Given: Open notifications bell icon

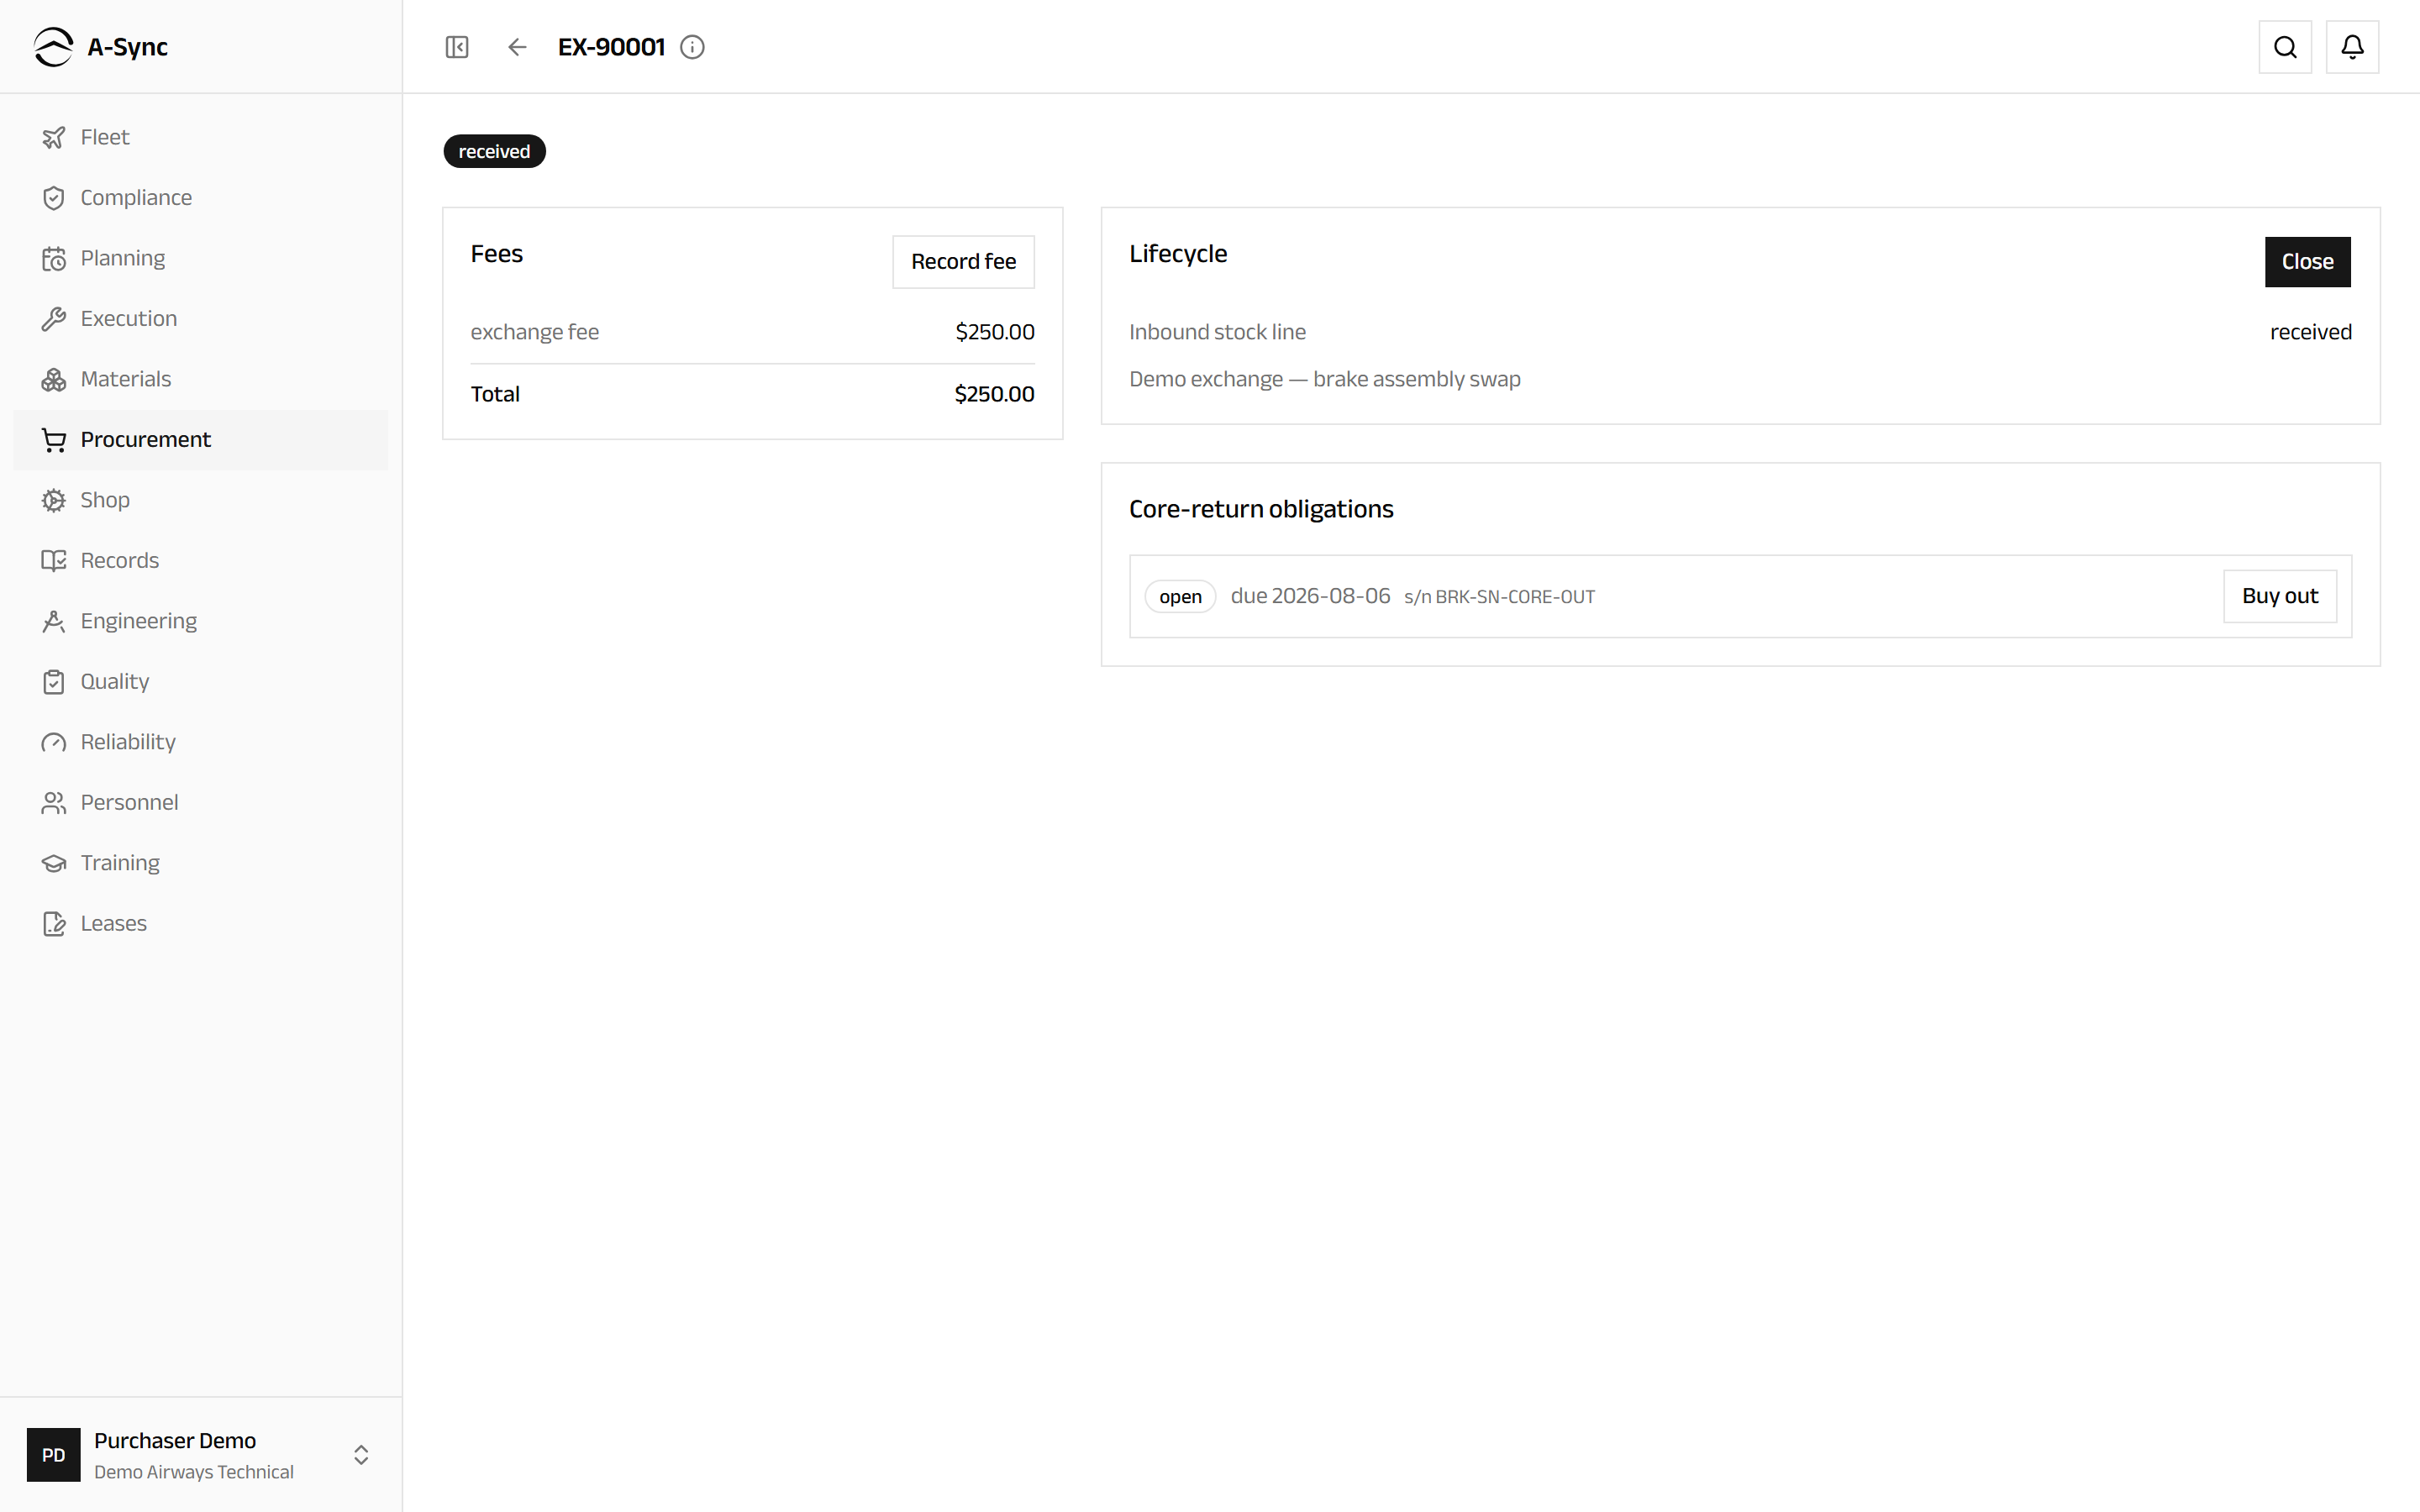Looking at the screenshot, I should coord(2352,47).
